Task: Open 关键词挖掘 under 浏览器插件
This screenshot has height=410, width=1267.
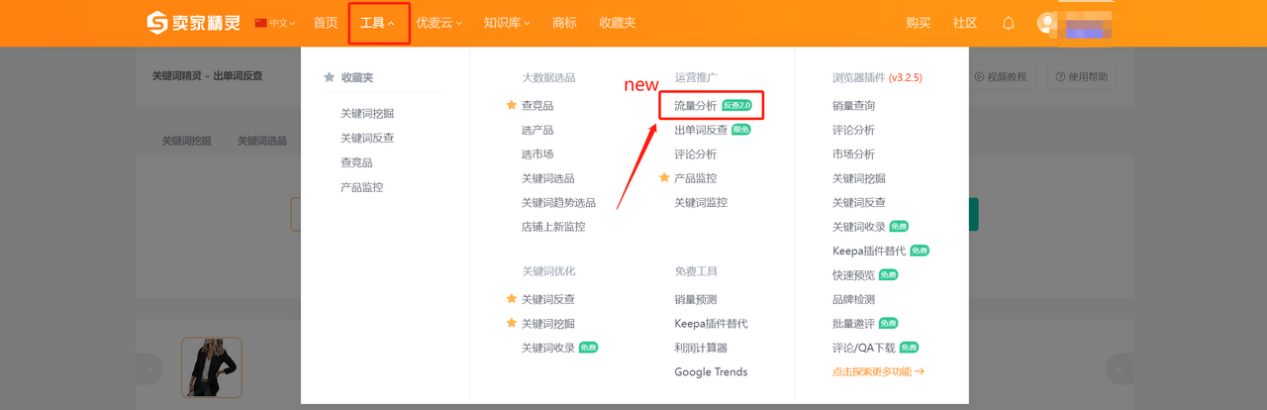Action: coord(859,178)
